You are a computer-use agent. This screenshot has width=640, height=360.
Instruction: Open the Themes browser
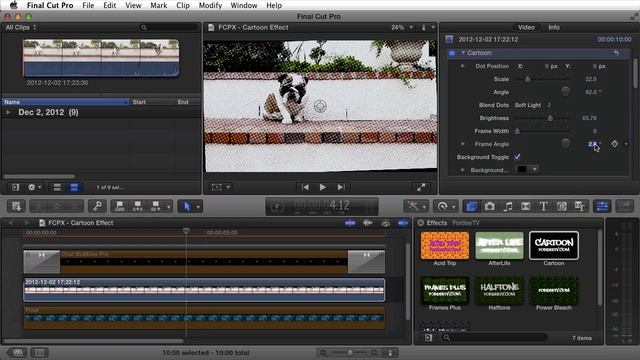point(580,206)
